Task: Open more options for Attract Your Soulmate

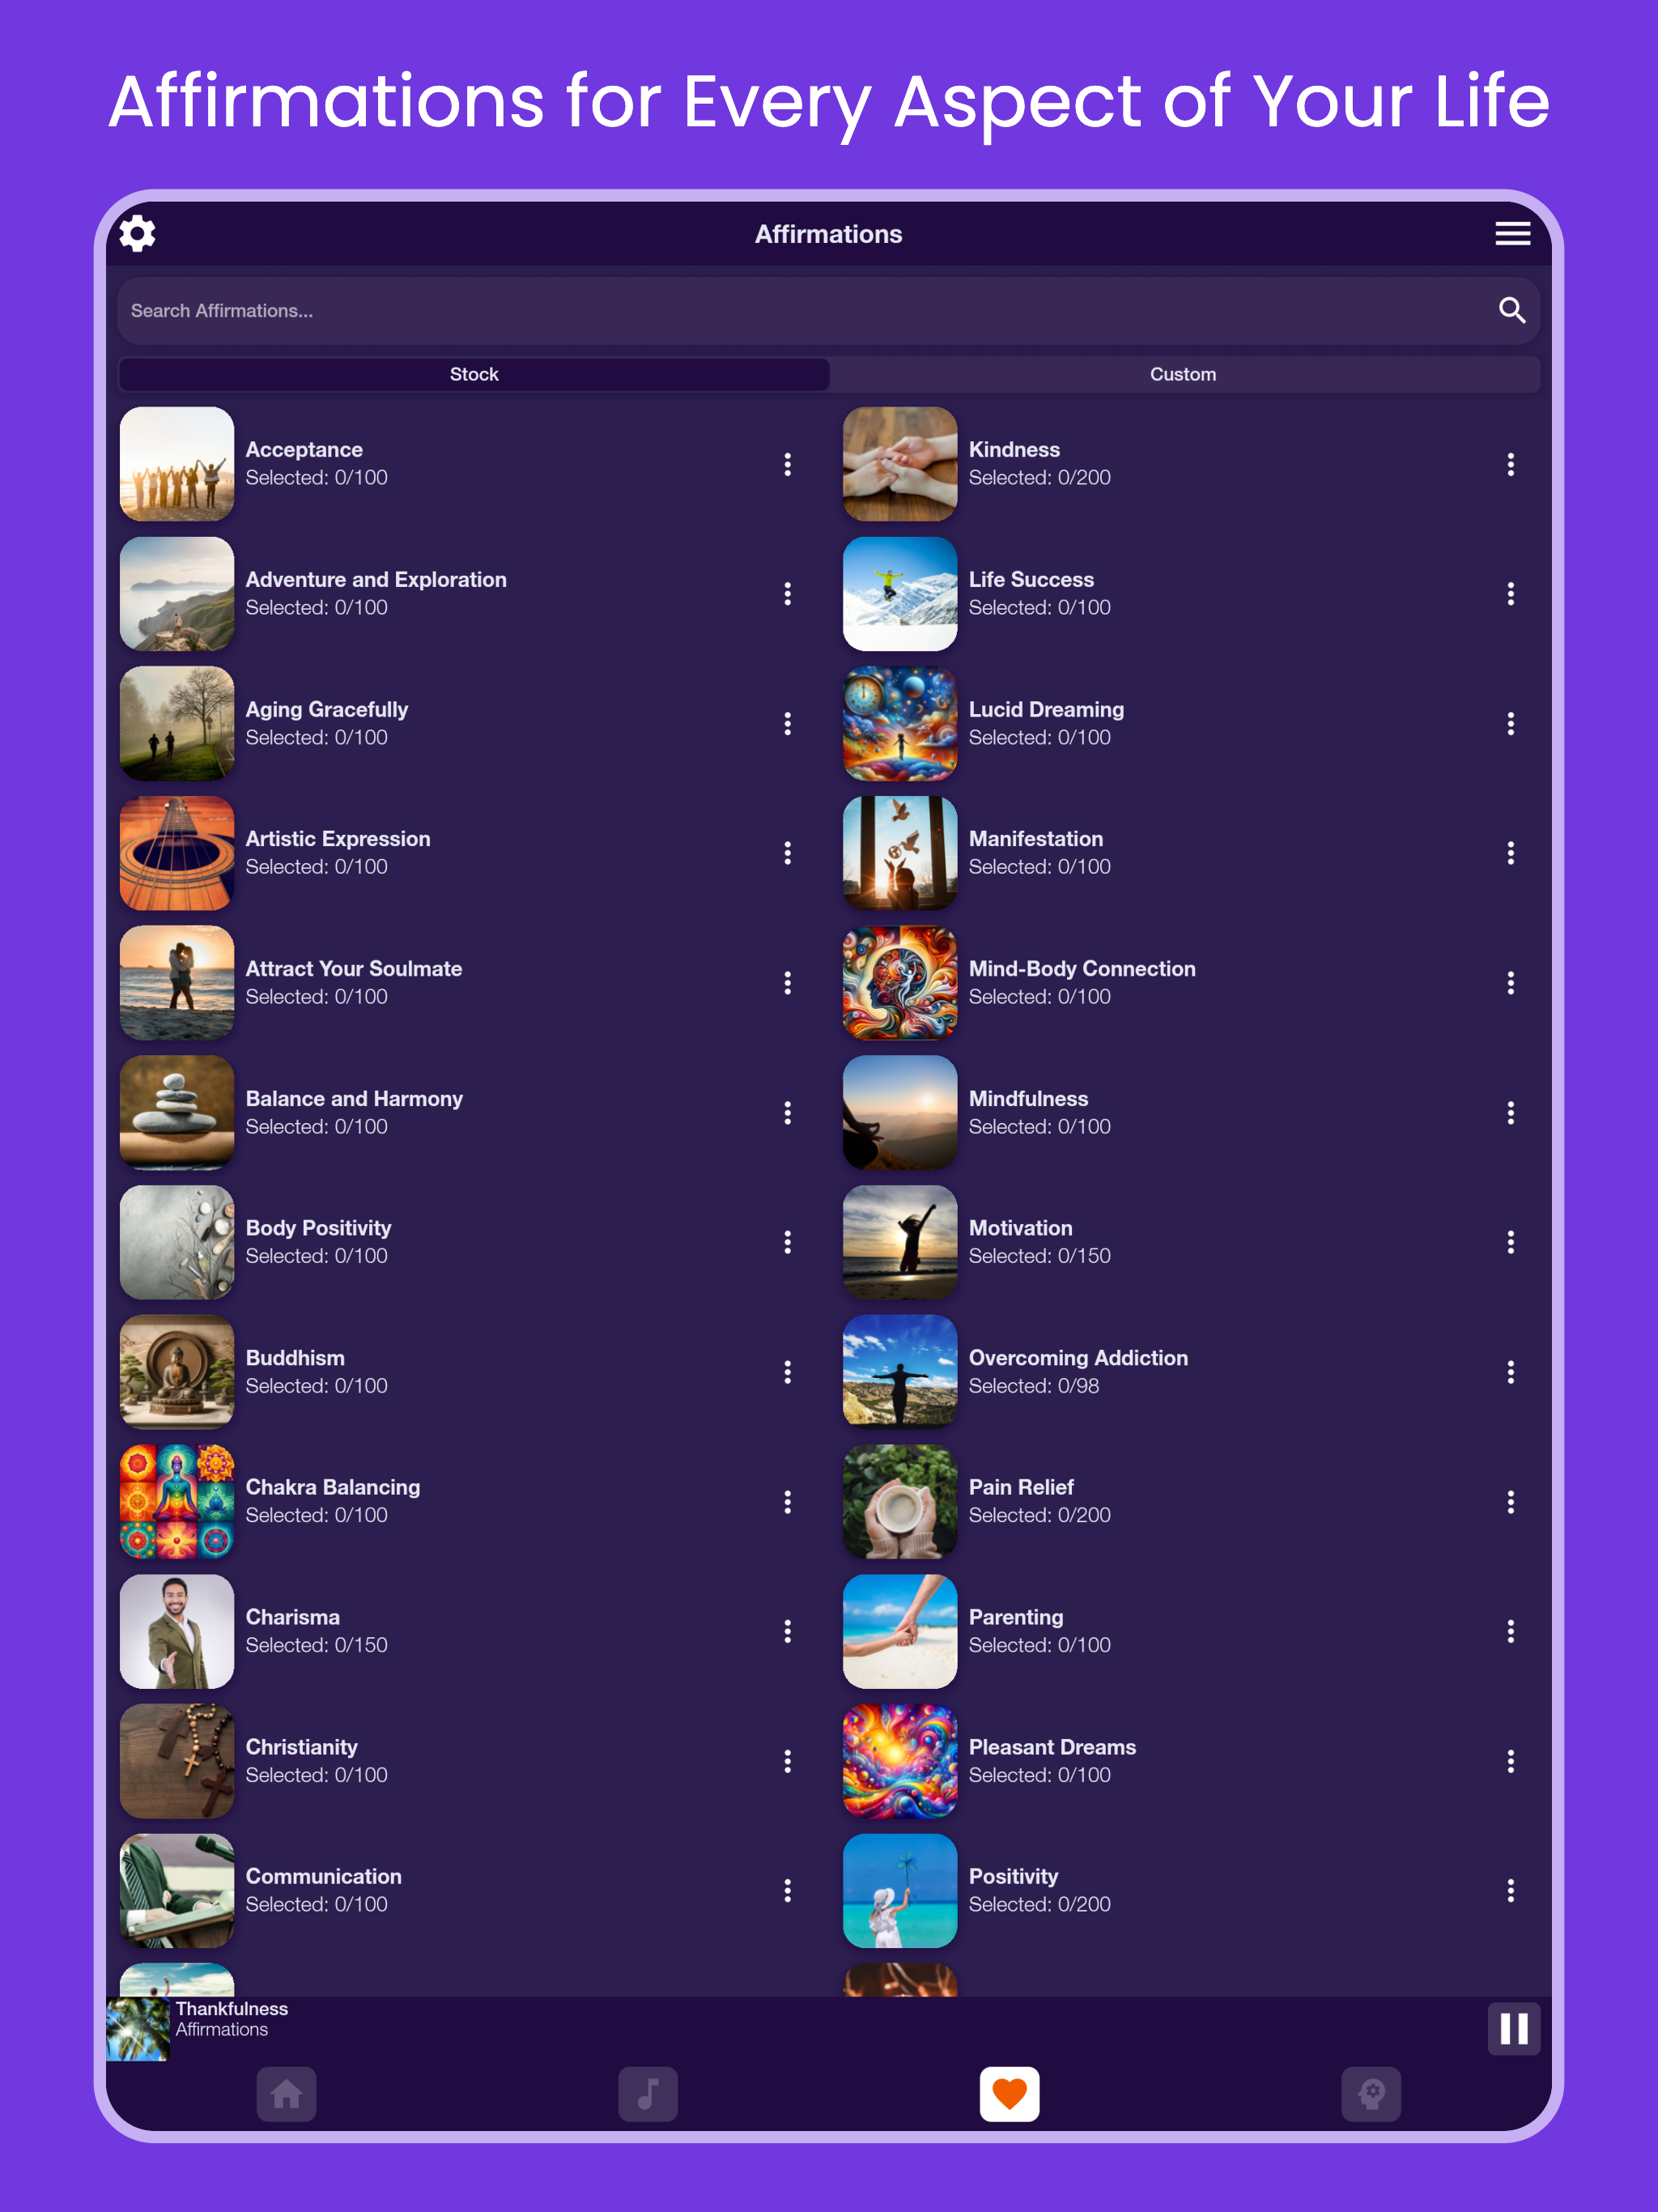Action: (x=788, y=983)
